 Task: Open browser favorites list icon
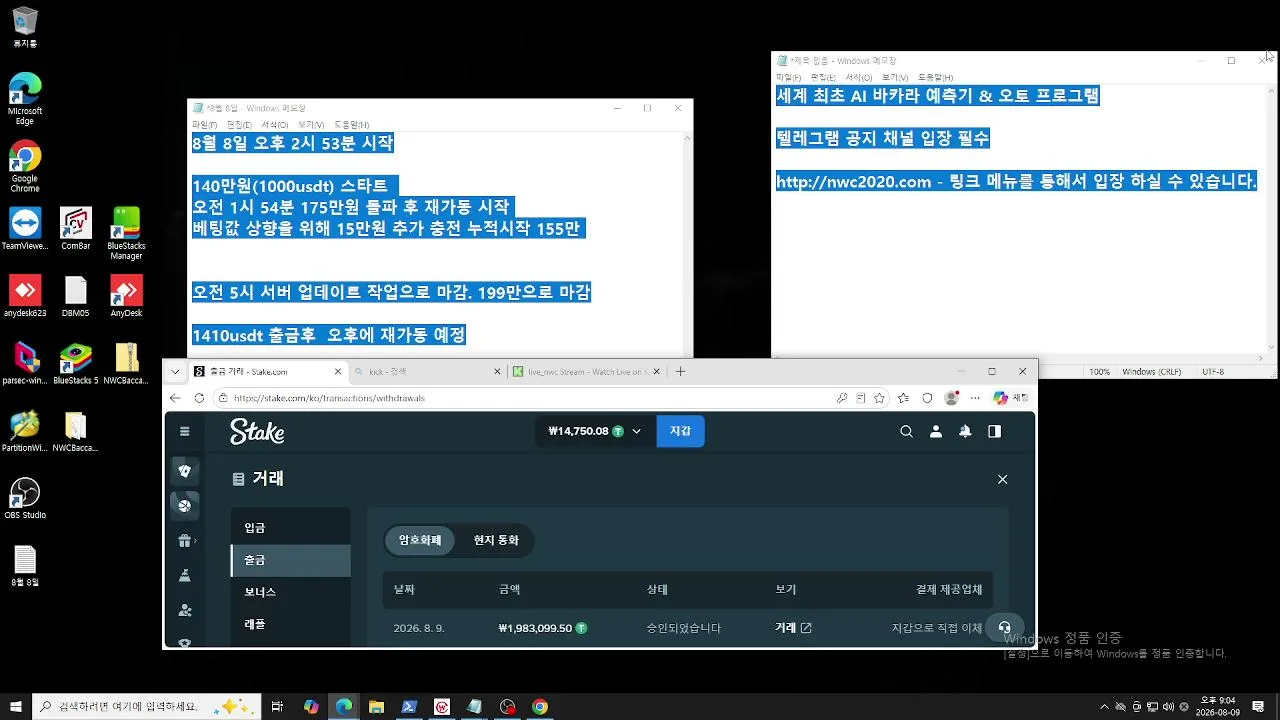tap(904, 398)
